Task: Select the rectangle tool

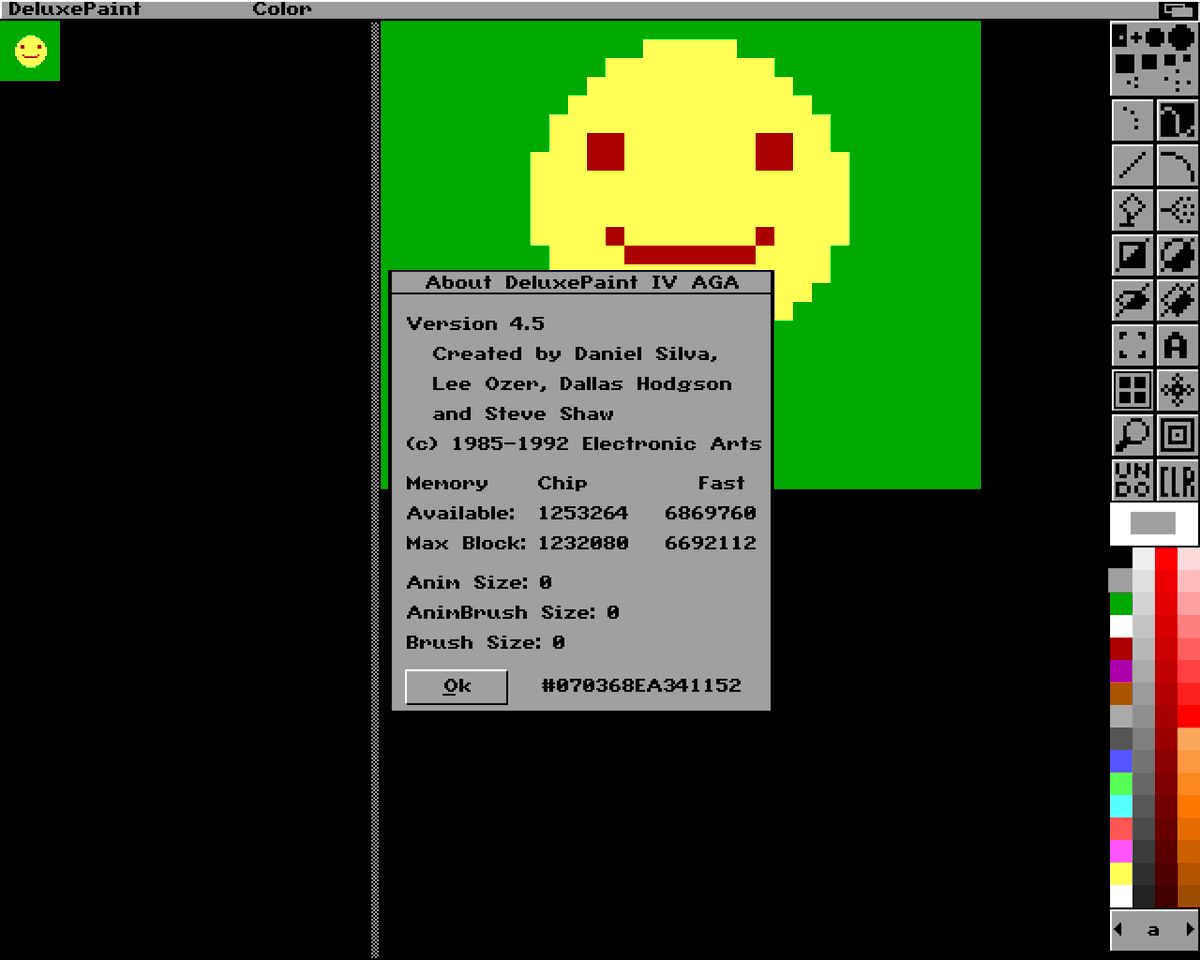Action: pos(1132,255)
